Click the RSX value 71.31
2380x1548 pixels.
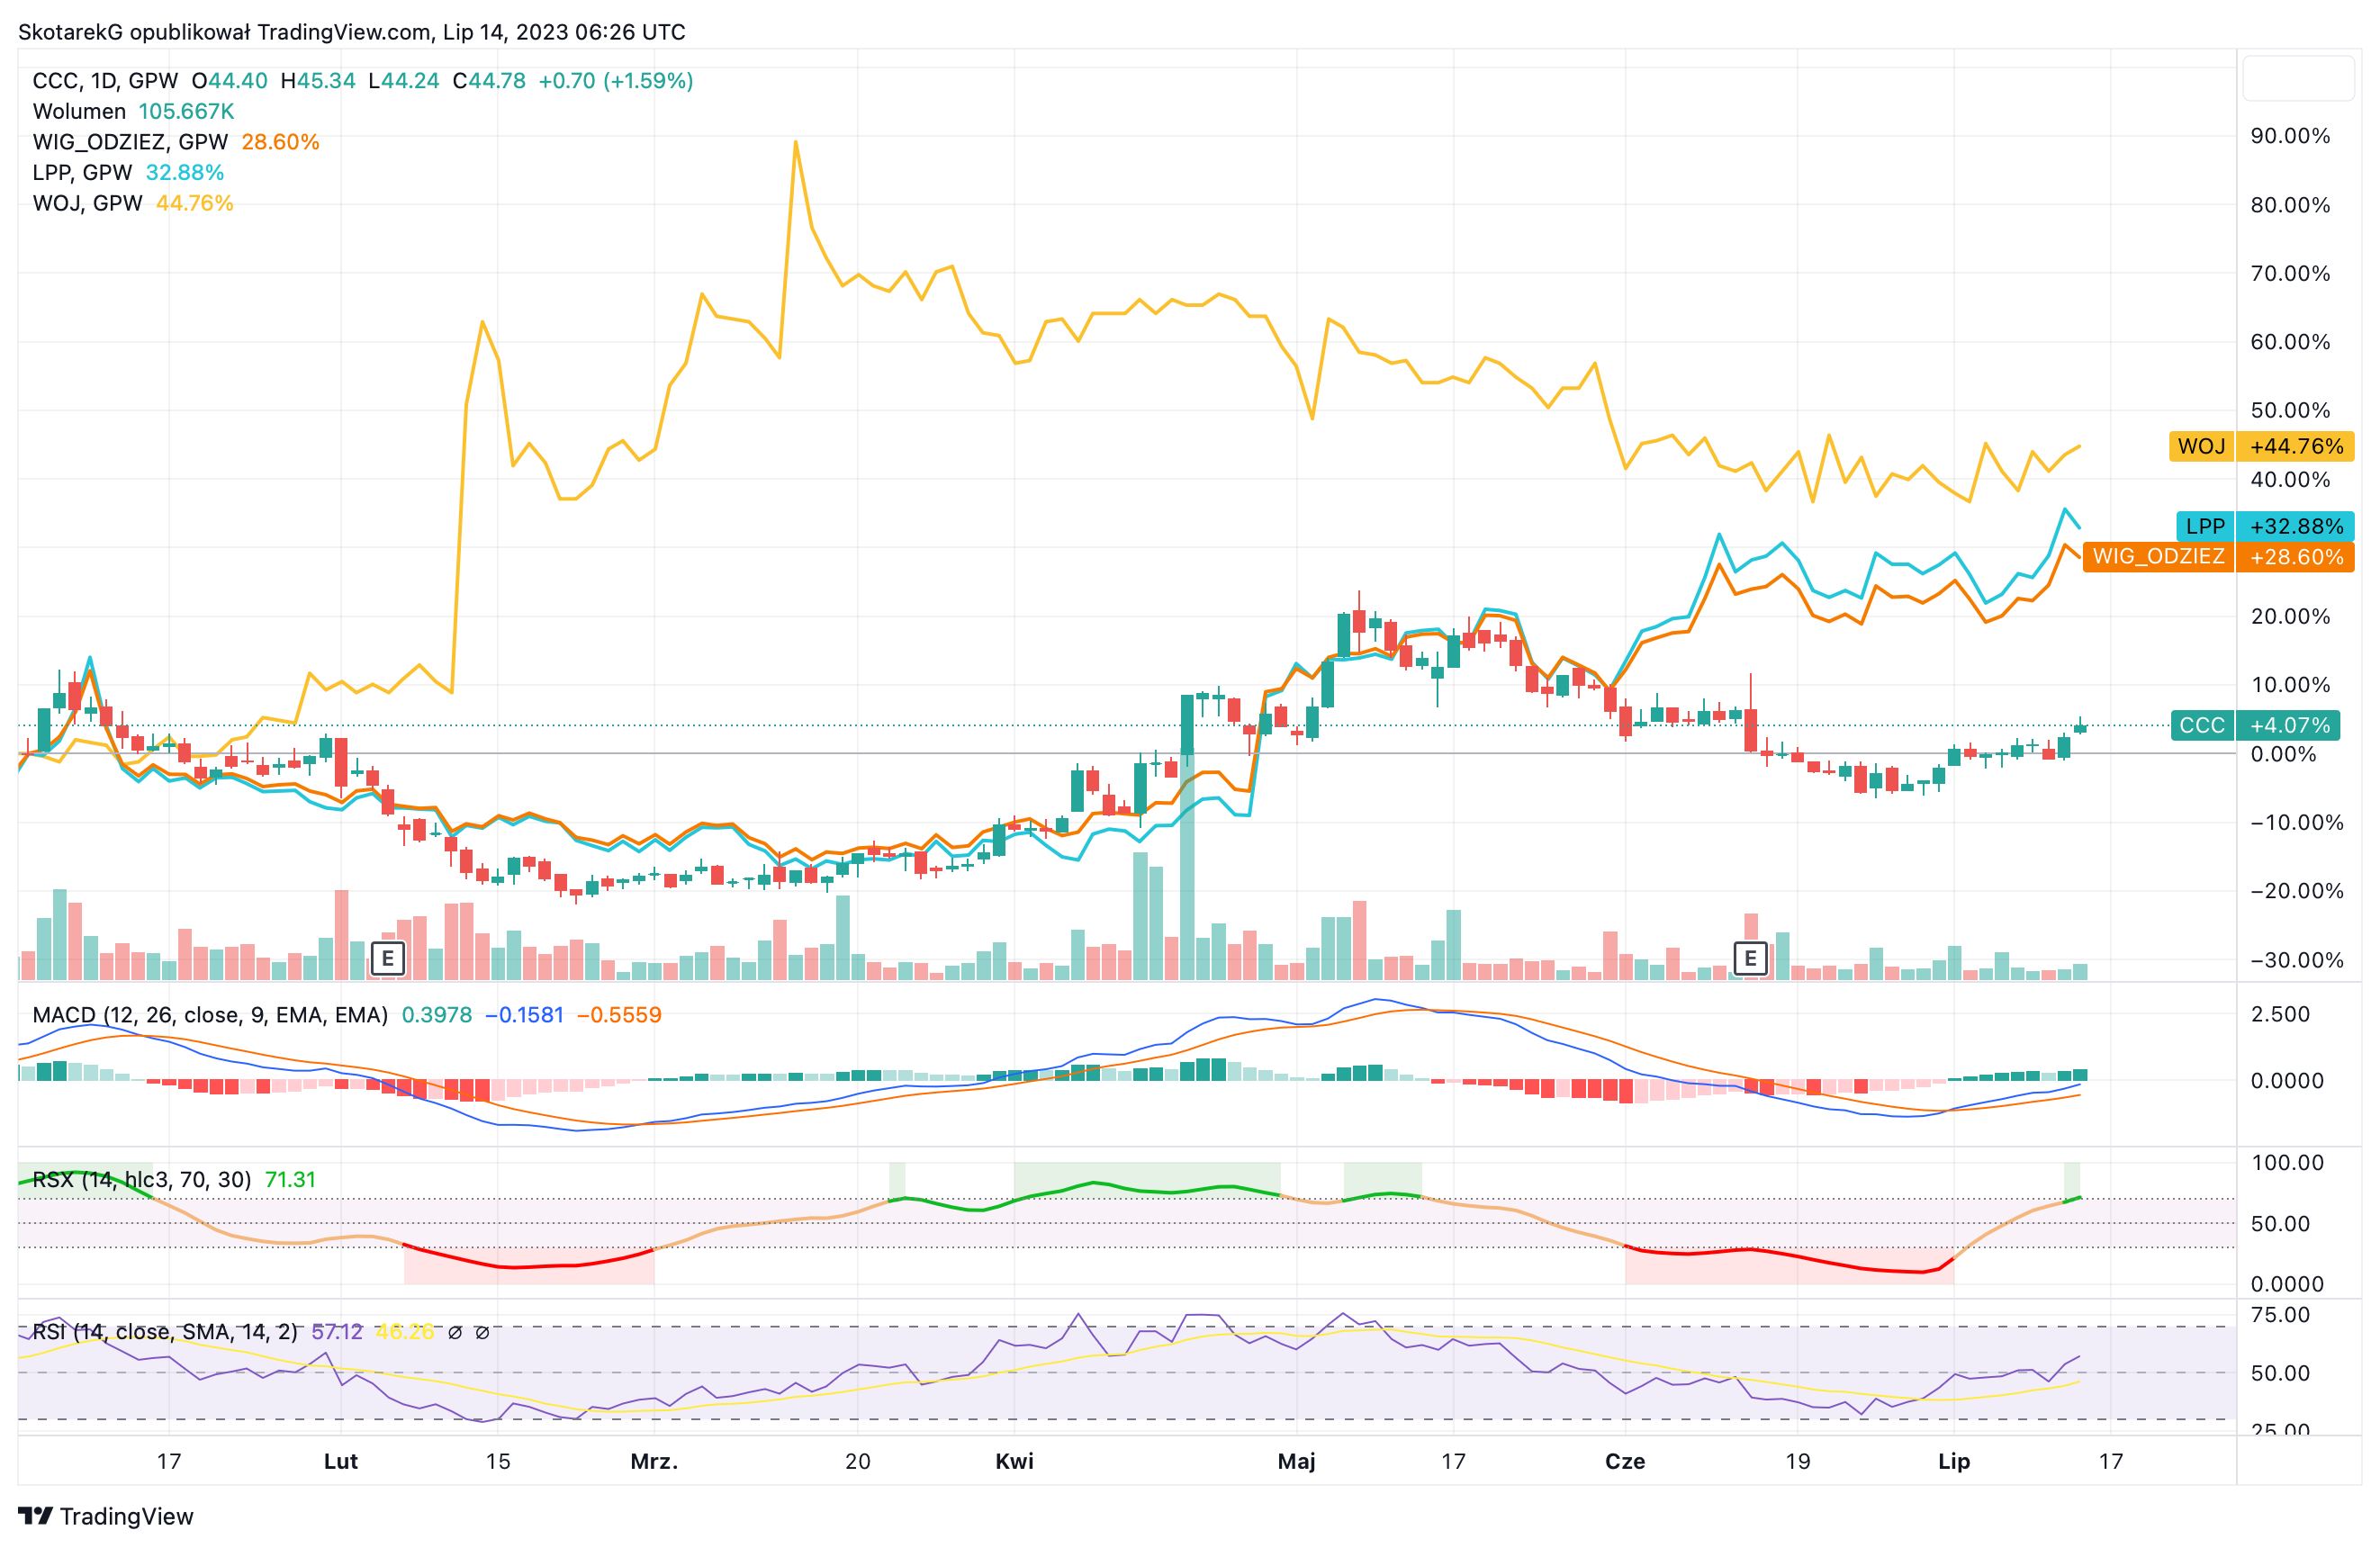[x=290, y=1180]
